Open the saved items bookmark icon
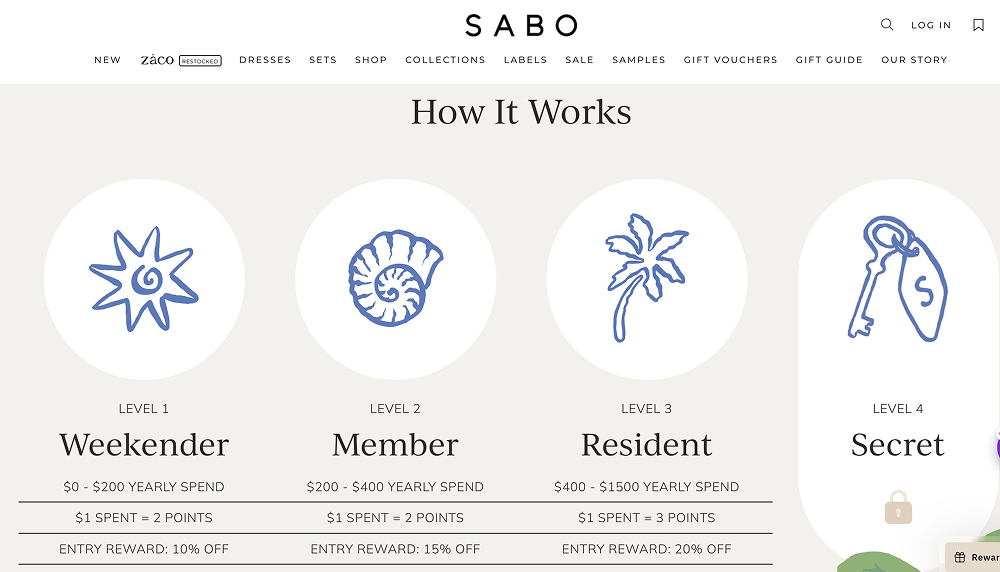Image resolution: width=1000 pixels, height=572 pixels. click(978, 25)
